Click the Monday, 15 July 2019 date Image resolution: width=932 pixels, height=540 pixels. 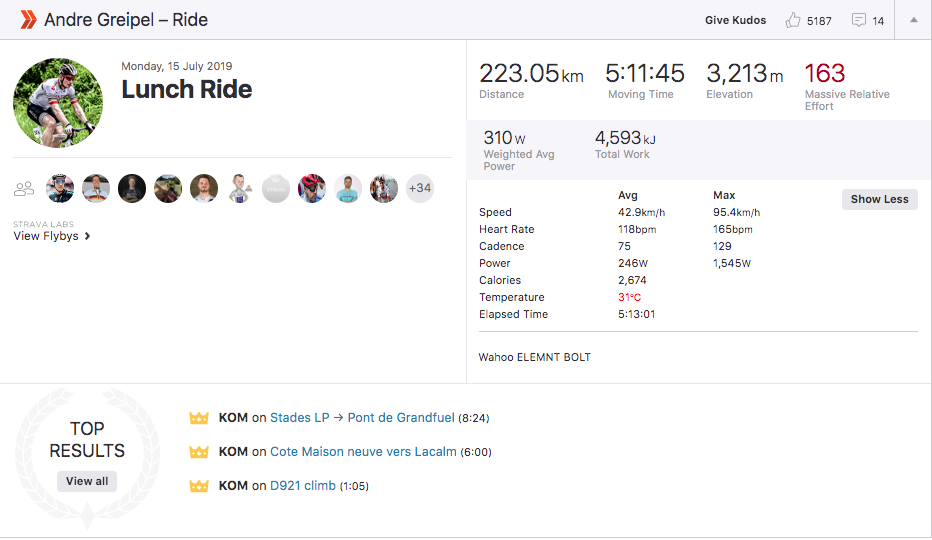pyautogui.click(x=177, y=66)
